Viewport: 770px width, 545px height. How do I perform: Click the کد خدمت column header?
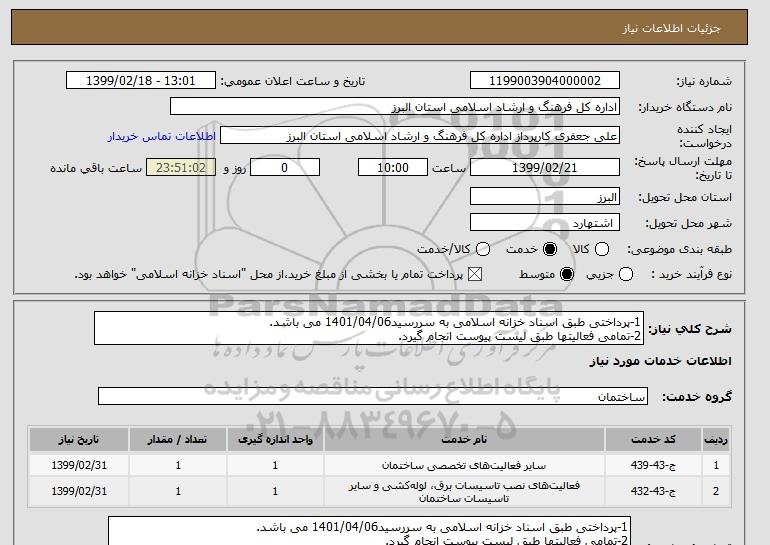click(x=653, y=439)
